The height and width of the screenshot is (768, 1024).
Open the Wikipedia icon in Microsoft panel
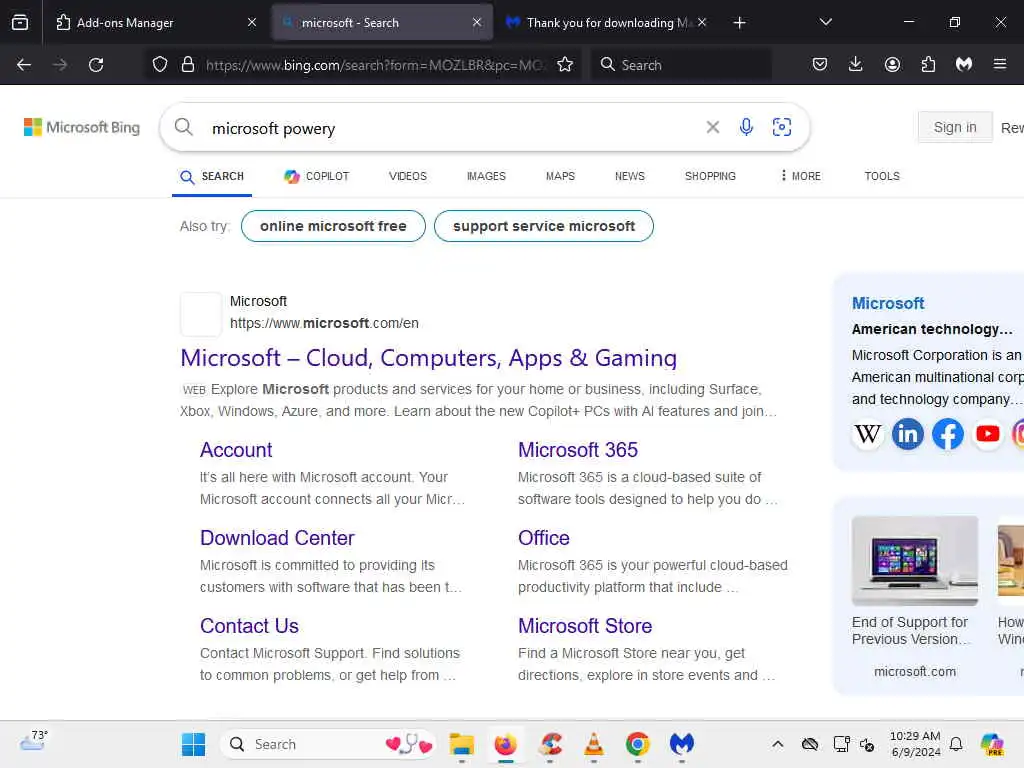coord(868,434)
